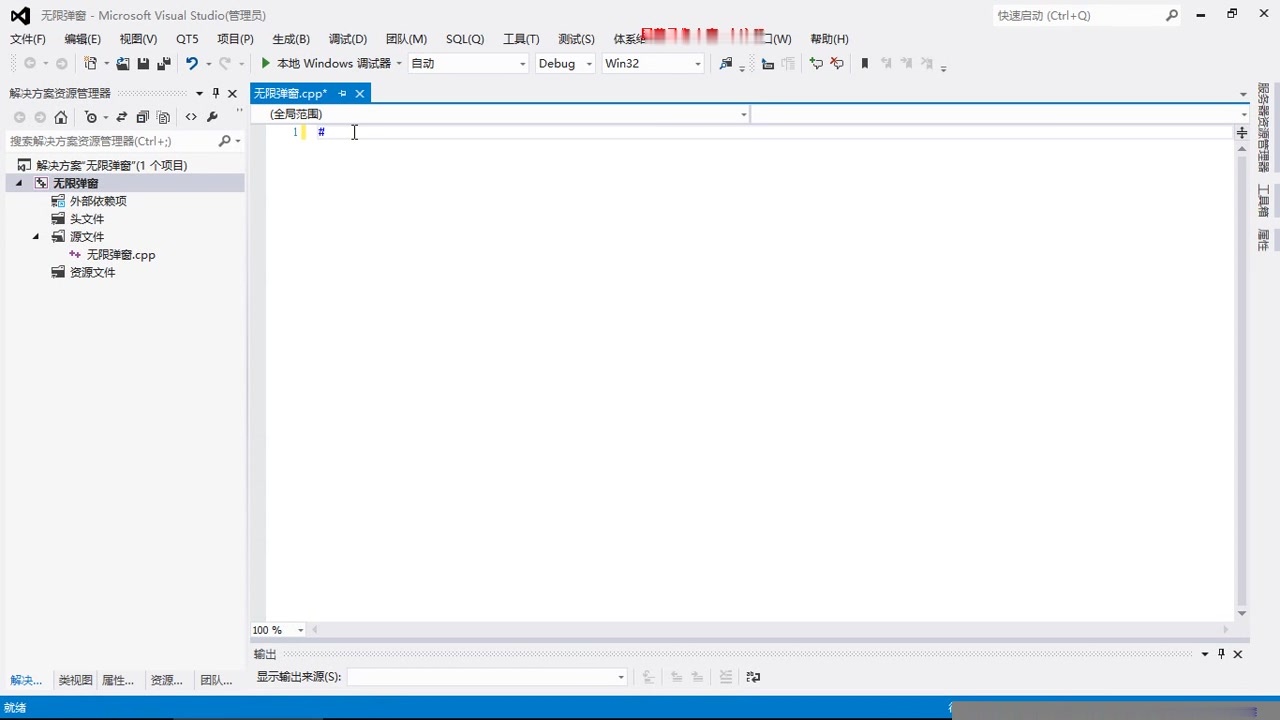Open the Solution Explorer window options arrow

(200, 93)
